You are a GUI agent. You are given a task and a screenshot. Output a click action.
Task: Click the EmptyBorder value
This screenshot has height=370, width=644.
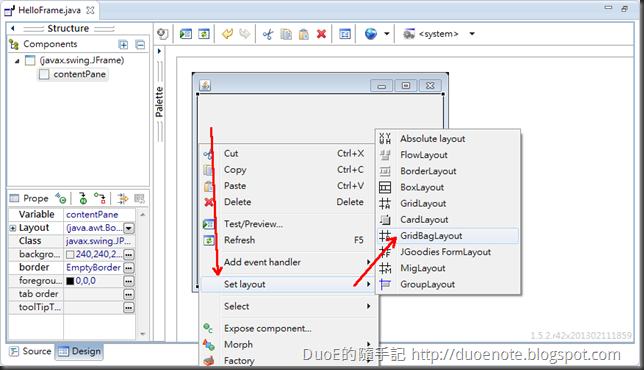(x=94, y=268)
